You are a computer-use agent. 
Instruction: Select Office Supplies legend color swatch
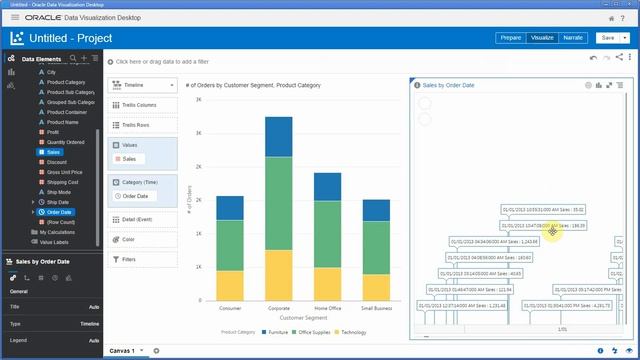(294, 332)
